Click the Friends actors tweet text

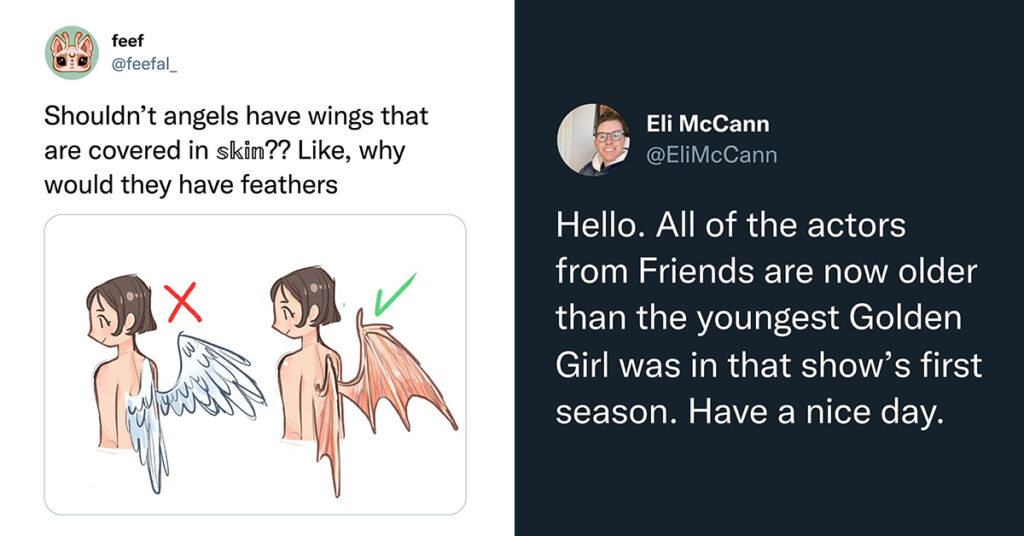tap(768, 318)
